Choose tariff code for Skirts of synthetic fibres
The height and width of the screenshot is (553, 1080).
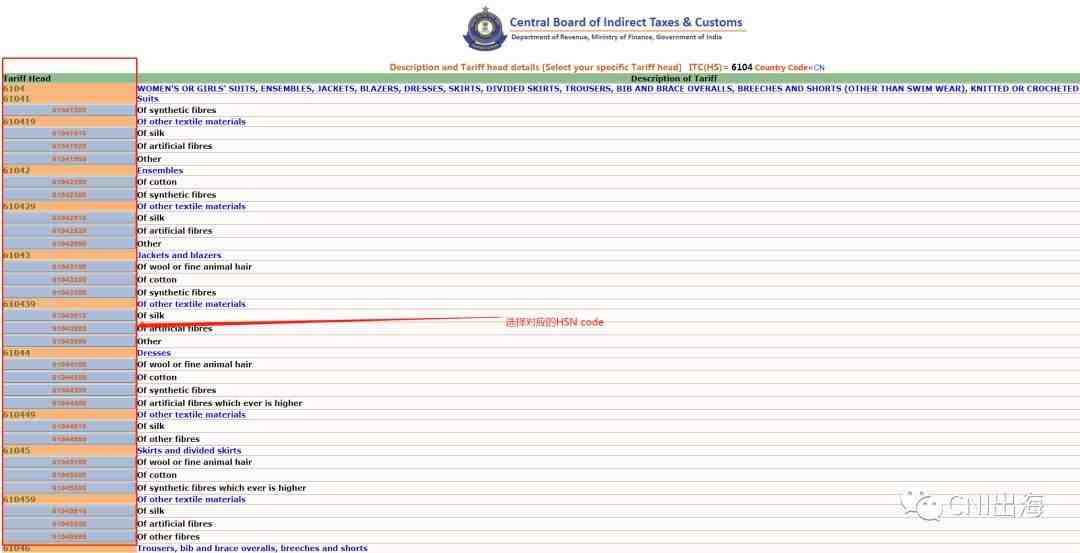click(69, 488)
